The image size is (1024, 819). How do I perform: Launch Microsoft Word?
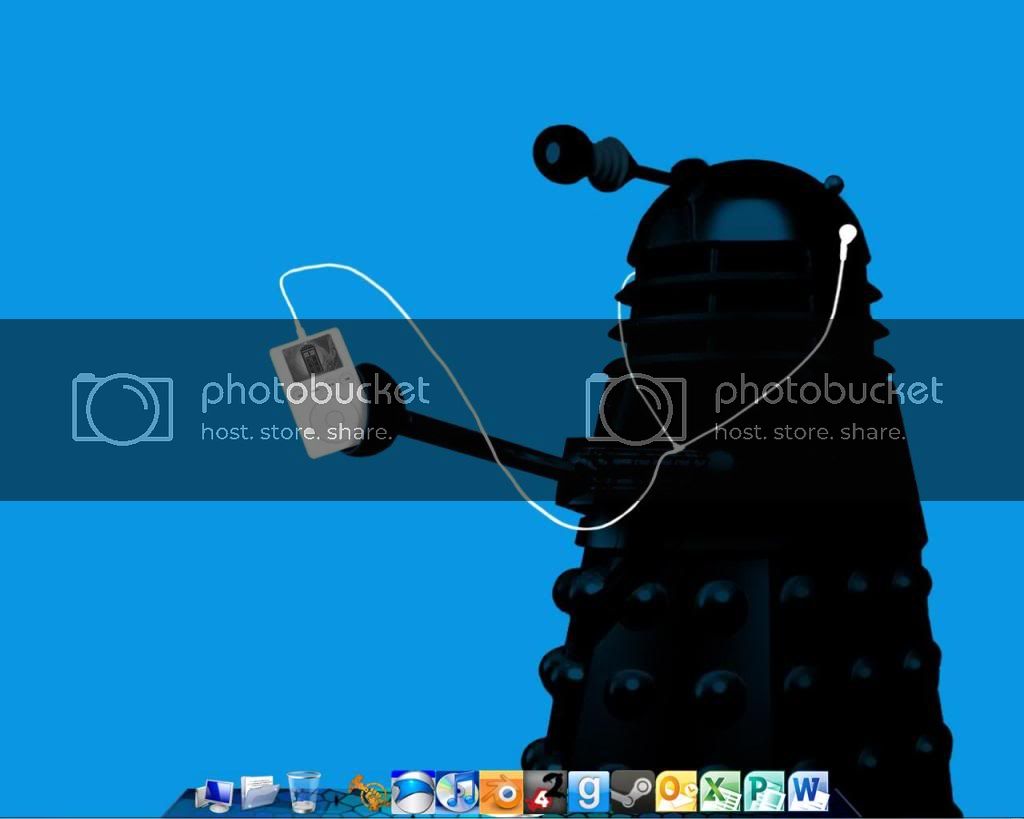[808, 791]
